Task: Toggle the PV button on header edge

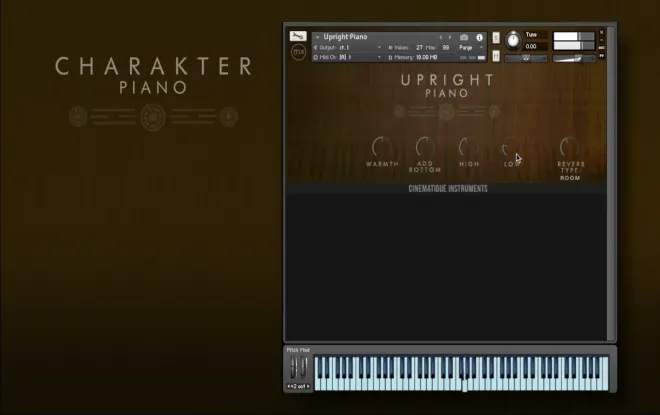Action: [602, 56]
